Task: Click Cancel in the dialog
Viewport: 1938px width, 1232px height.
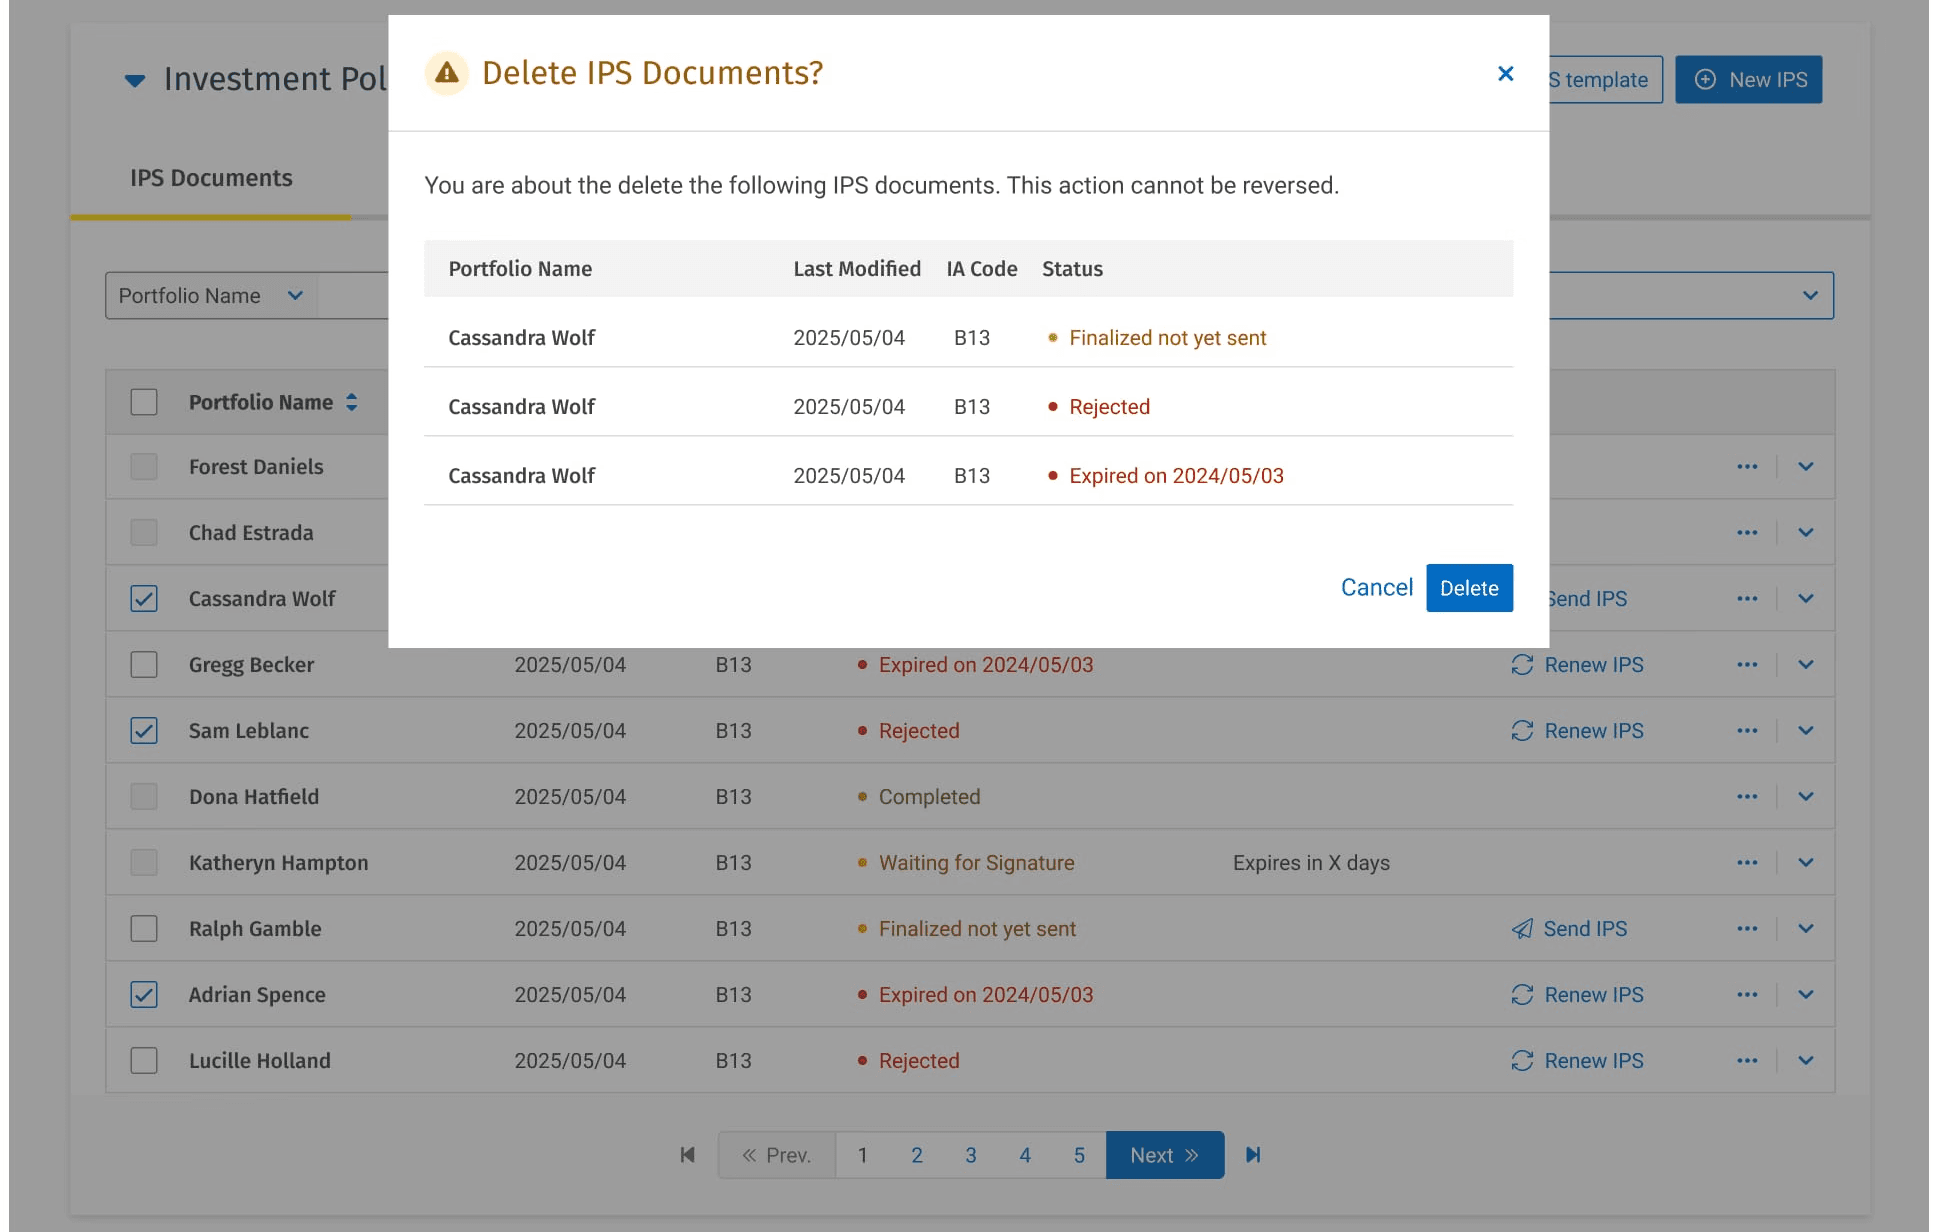Action: pyautogui.click(x=1376, y=588)
